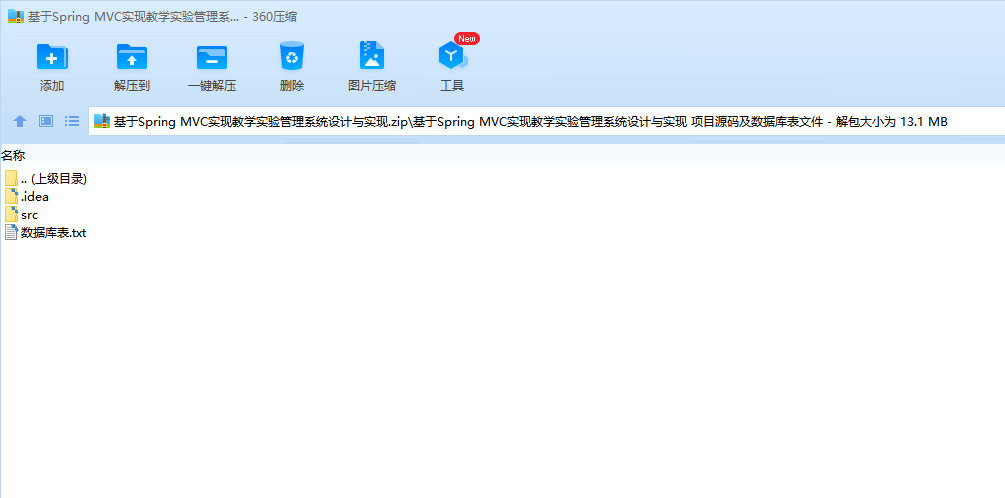Select the src folder
The width and height of the screenshot is (1005, 498).
click(21, 215)
